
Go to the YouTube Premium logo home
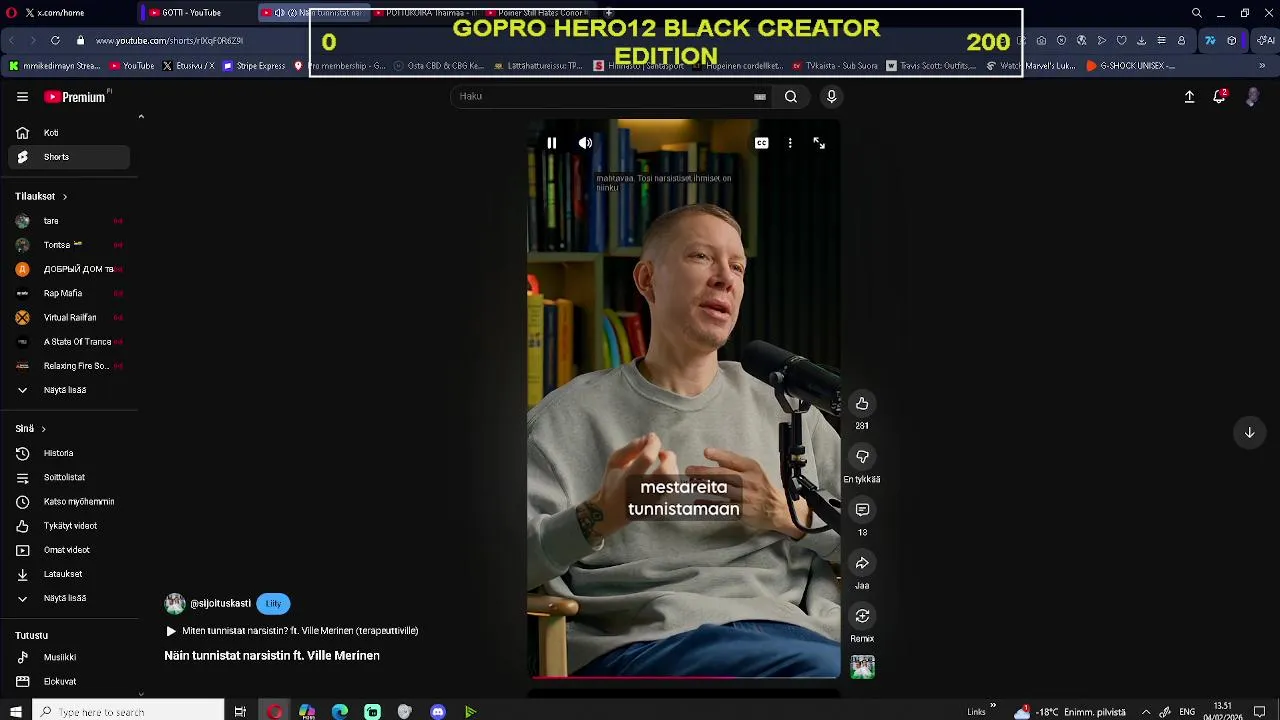coord(75,97)
